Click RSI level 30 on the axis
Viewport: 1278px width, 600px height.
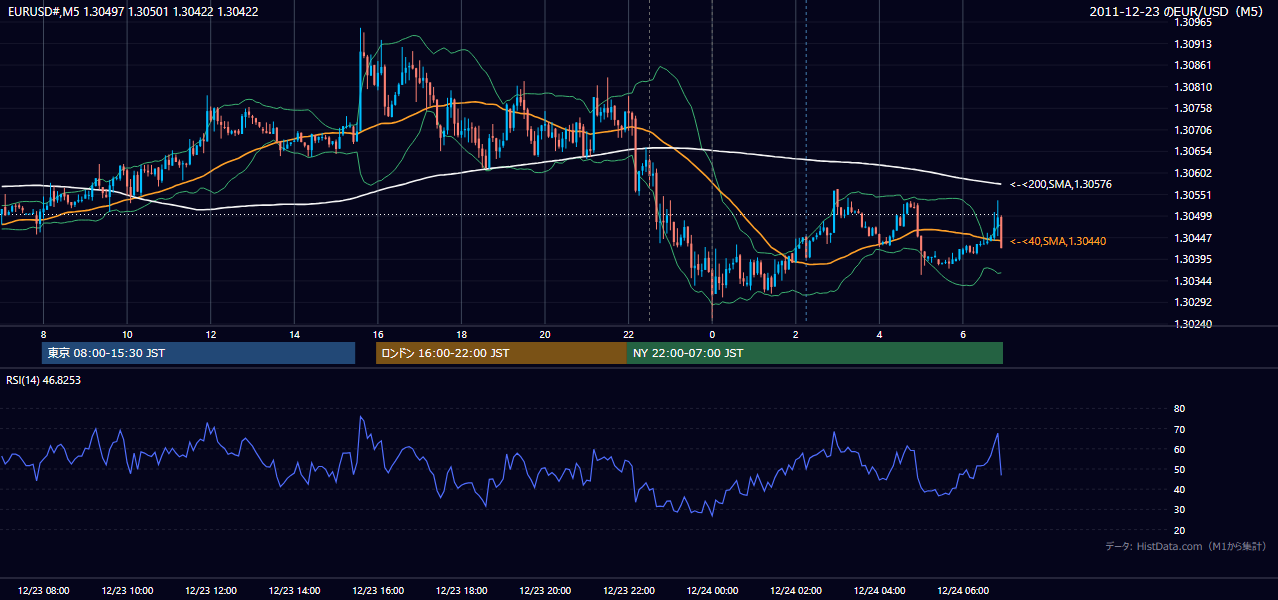tap(1179, 510)
